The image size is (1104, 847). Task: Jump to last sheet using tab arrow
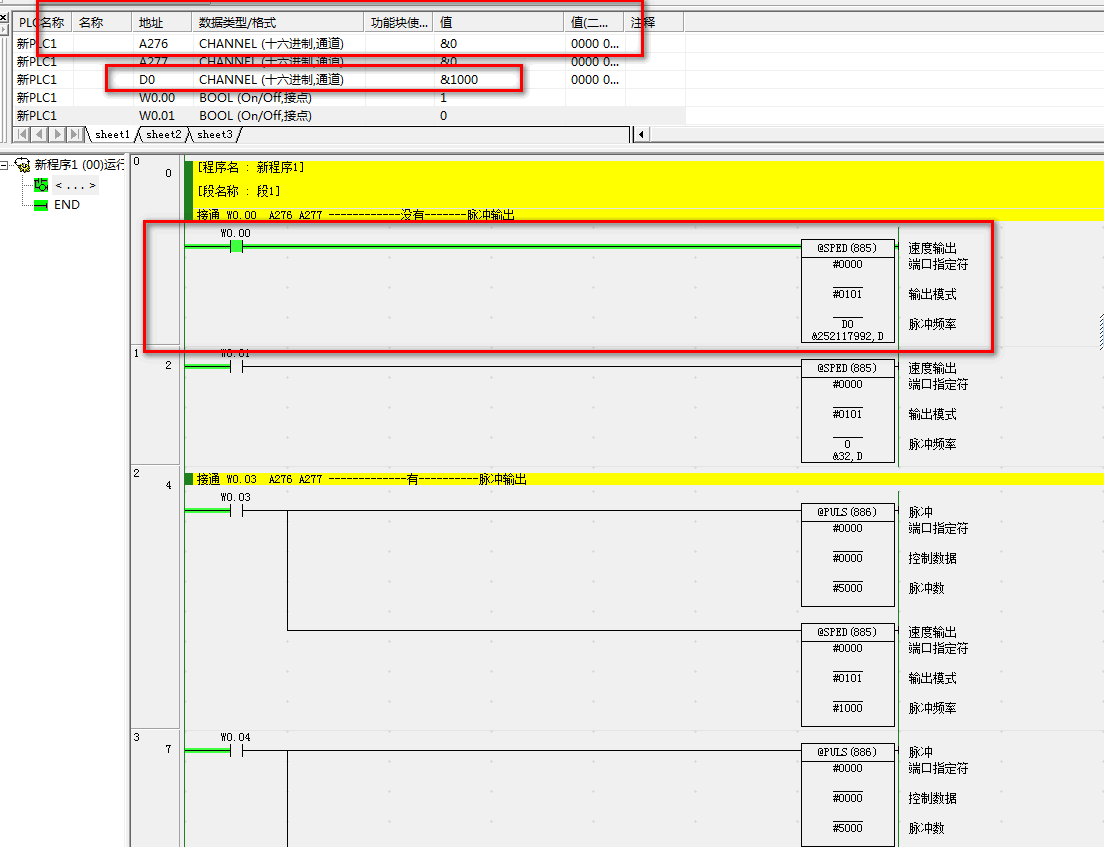[76, 134]
